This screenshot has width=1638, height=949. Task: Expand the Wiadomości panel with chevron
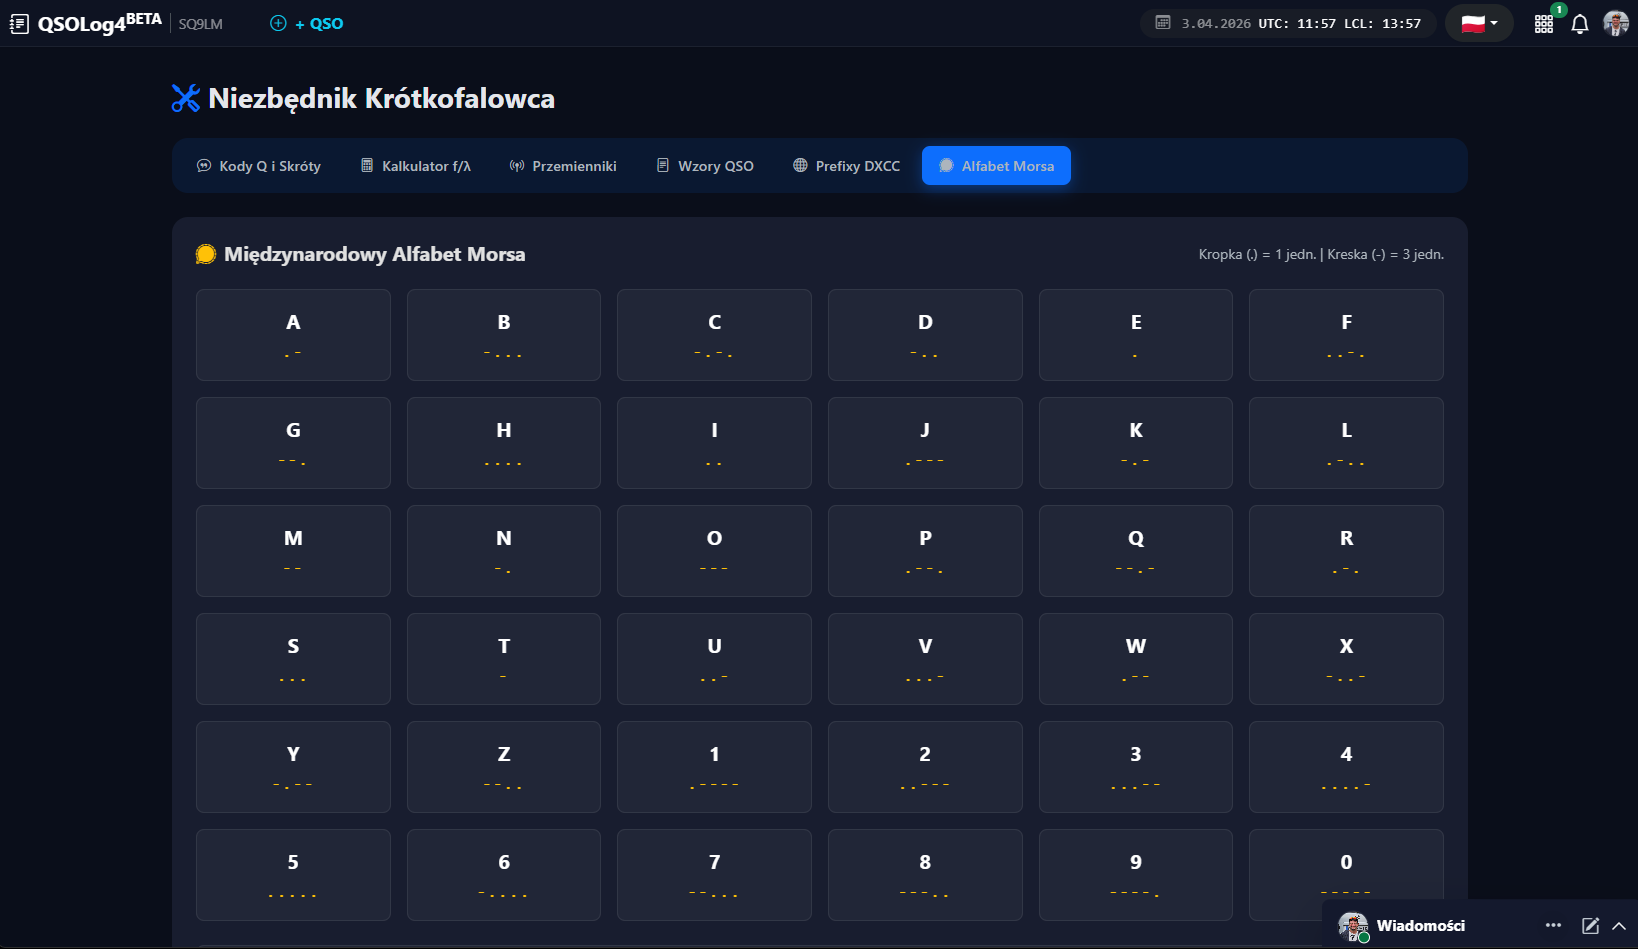pyautogui.click(x=1619, y=926)
